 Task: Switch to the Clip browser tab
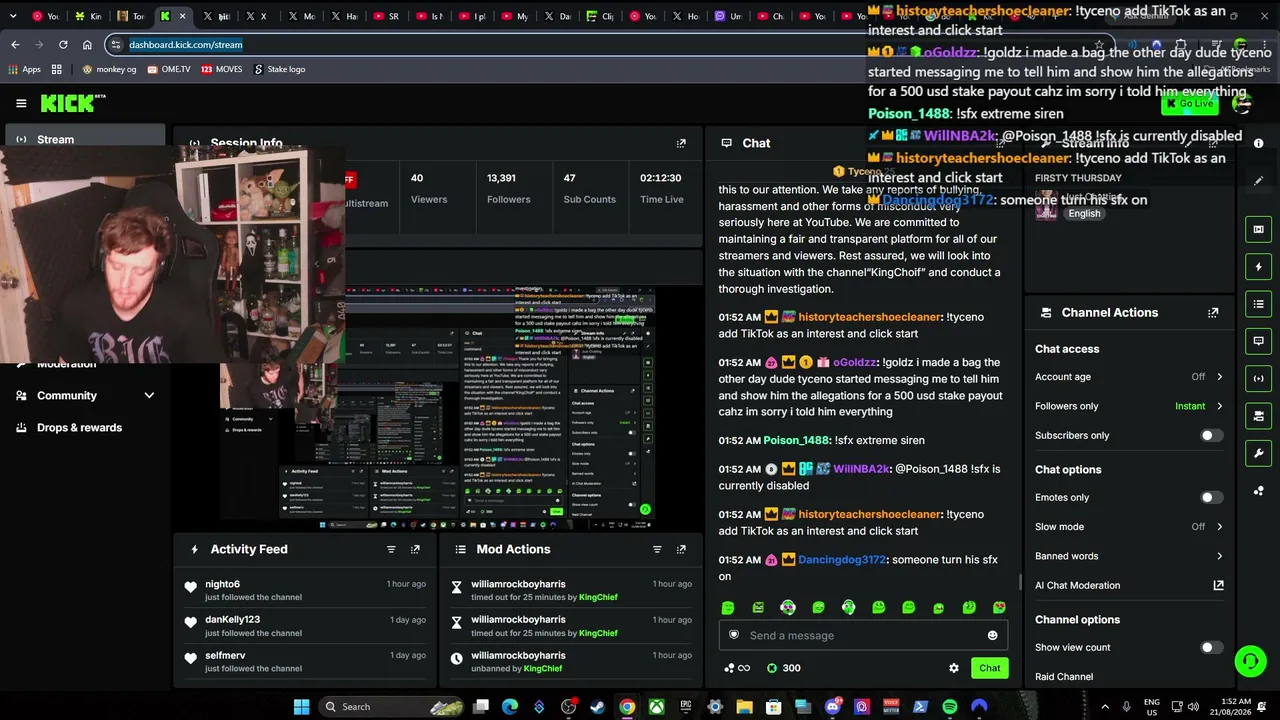(600, 16)
